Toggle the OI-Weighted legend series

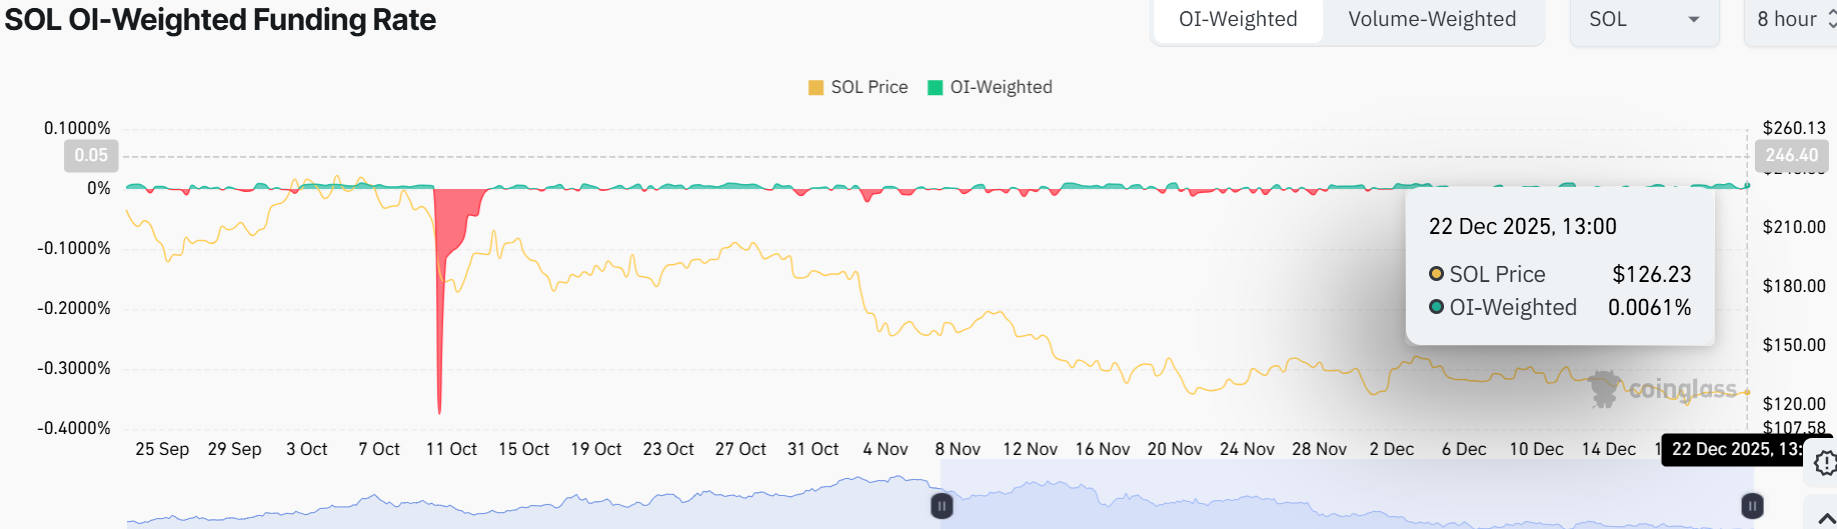coord(990,87)
